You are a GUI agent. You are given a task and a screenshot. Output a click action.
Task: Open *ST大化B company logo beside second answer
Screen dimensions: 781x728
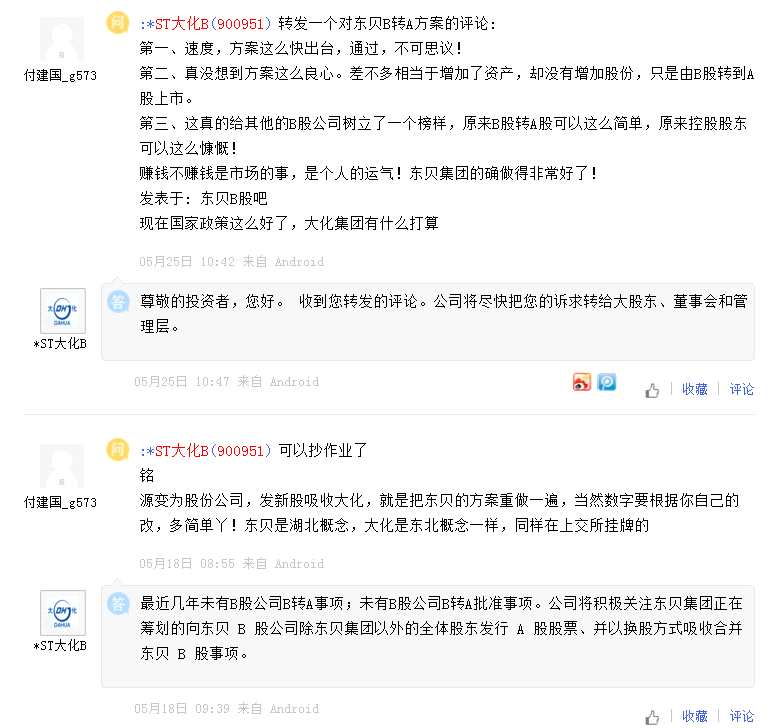pos(62,613)
